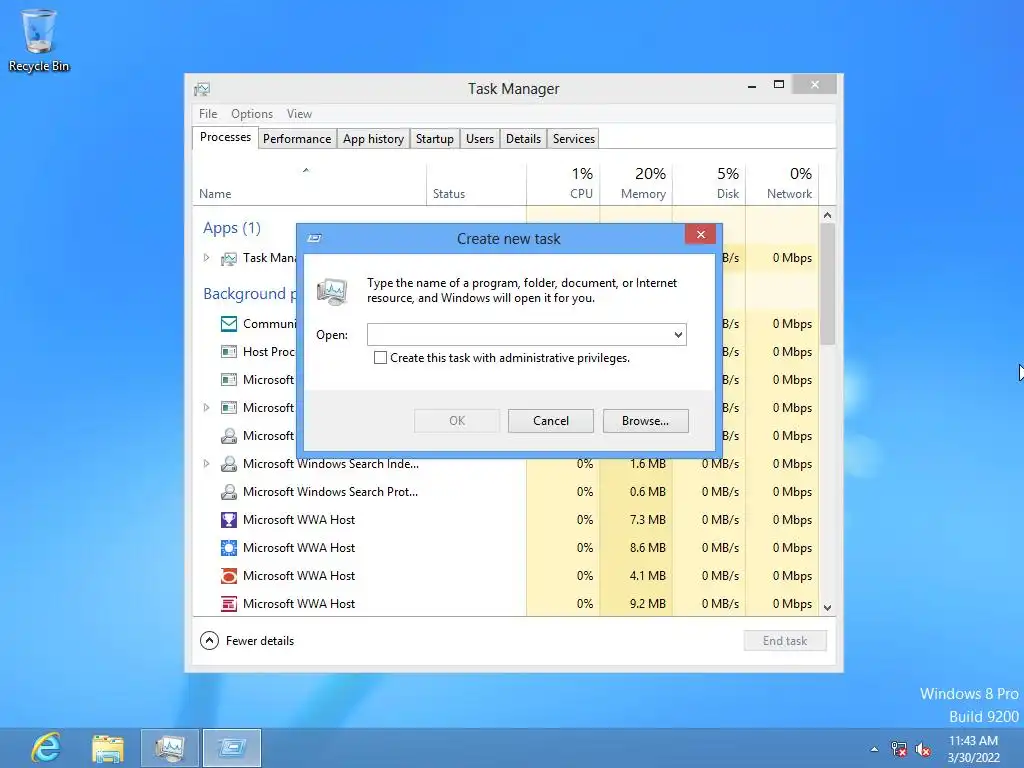Image resolution: width=1024 pixels, height=768 pixels.
Task: Expand the Task Manager app row
Action: (x=206, y=258)
